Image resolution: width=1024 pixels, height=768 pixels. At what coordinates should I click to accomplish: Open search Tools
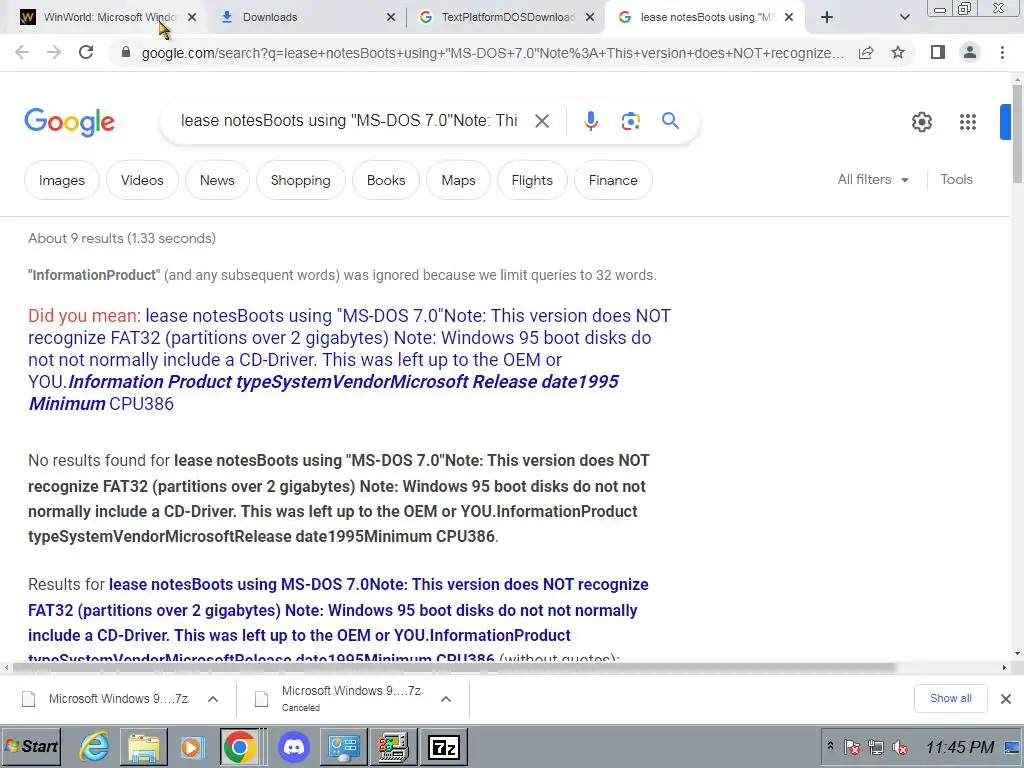click(x=956, y=180)
